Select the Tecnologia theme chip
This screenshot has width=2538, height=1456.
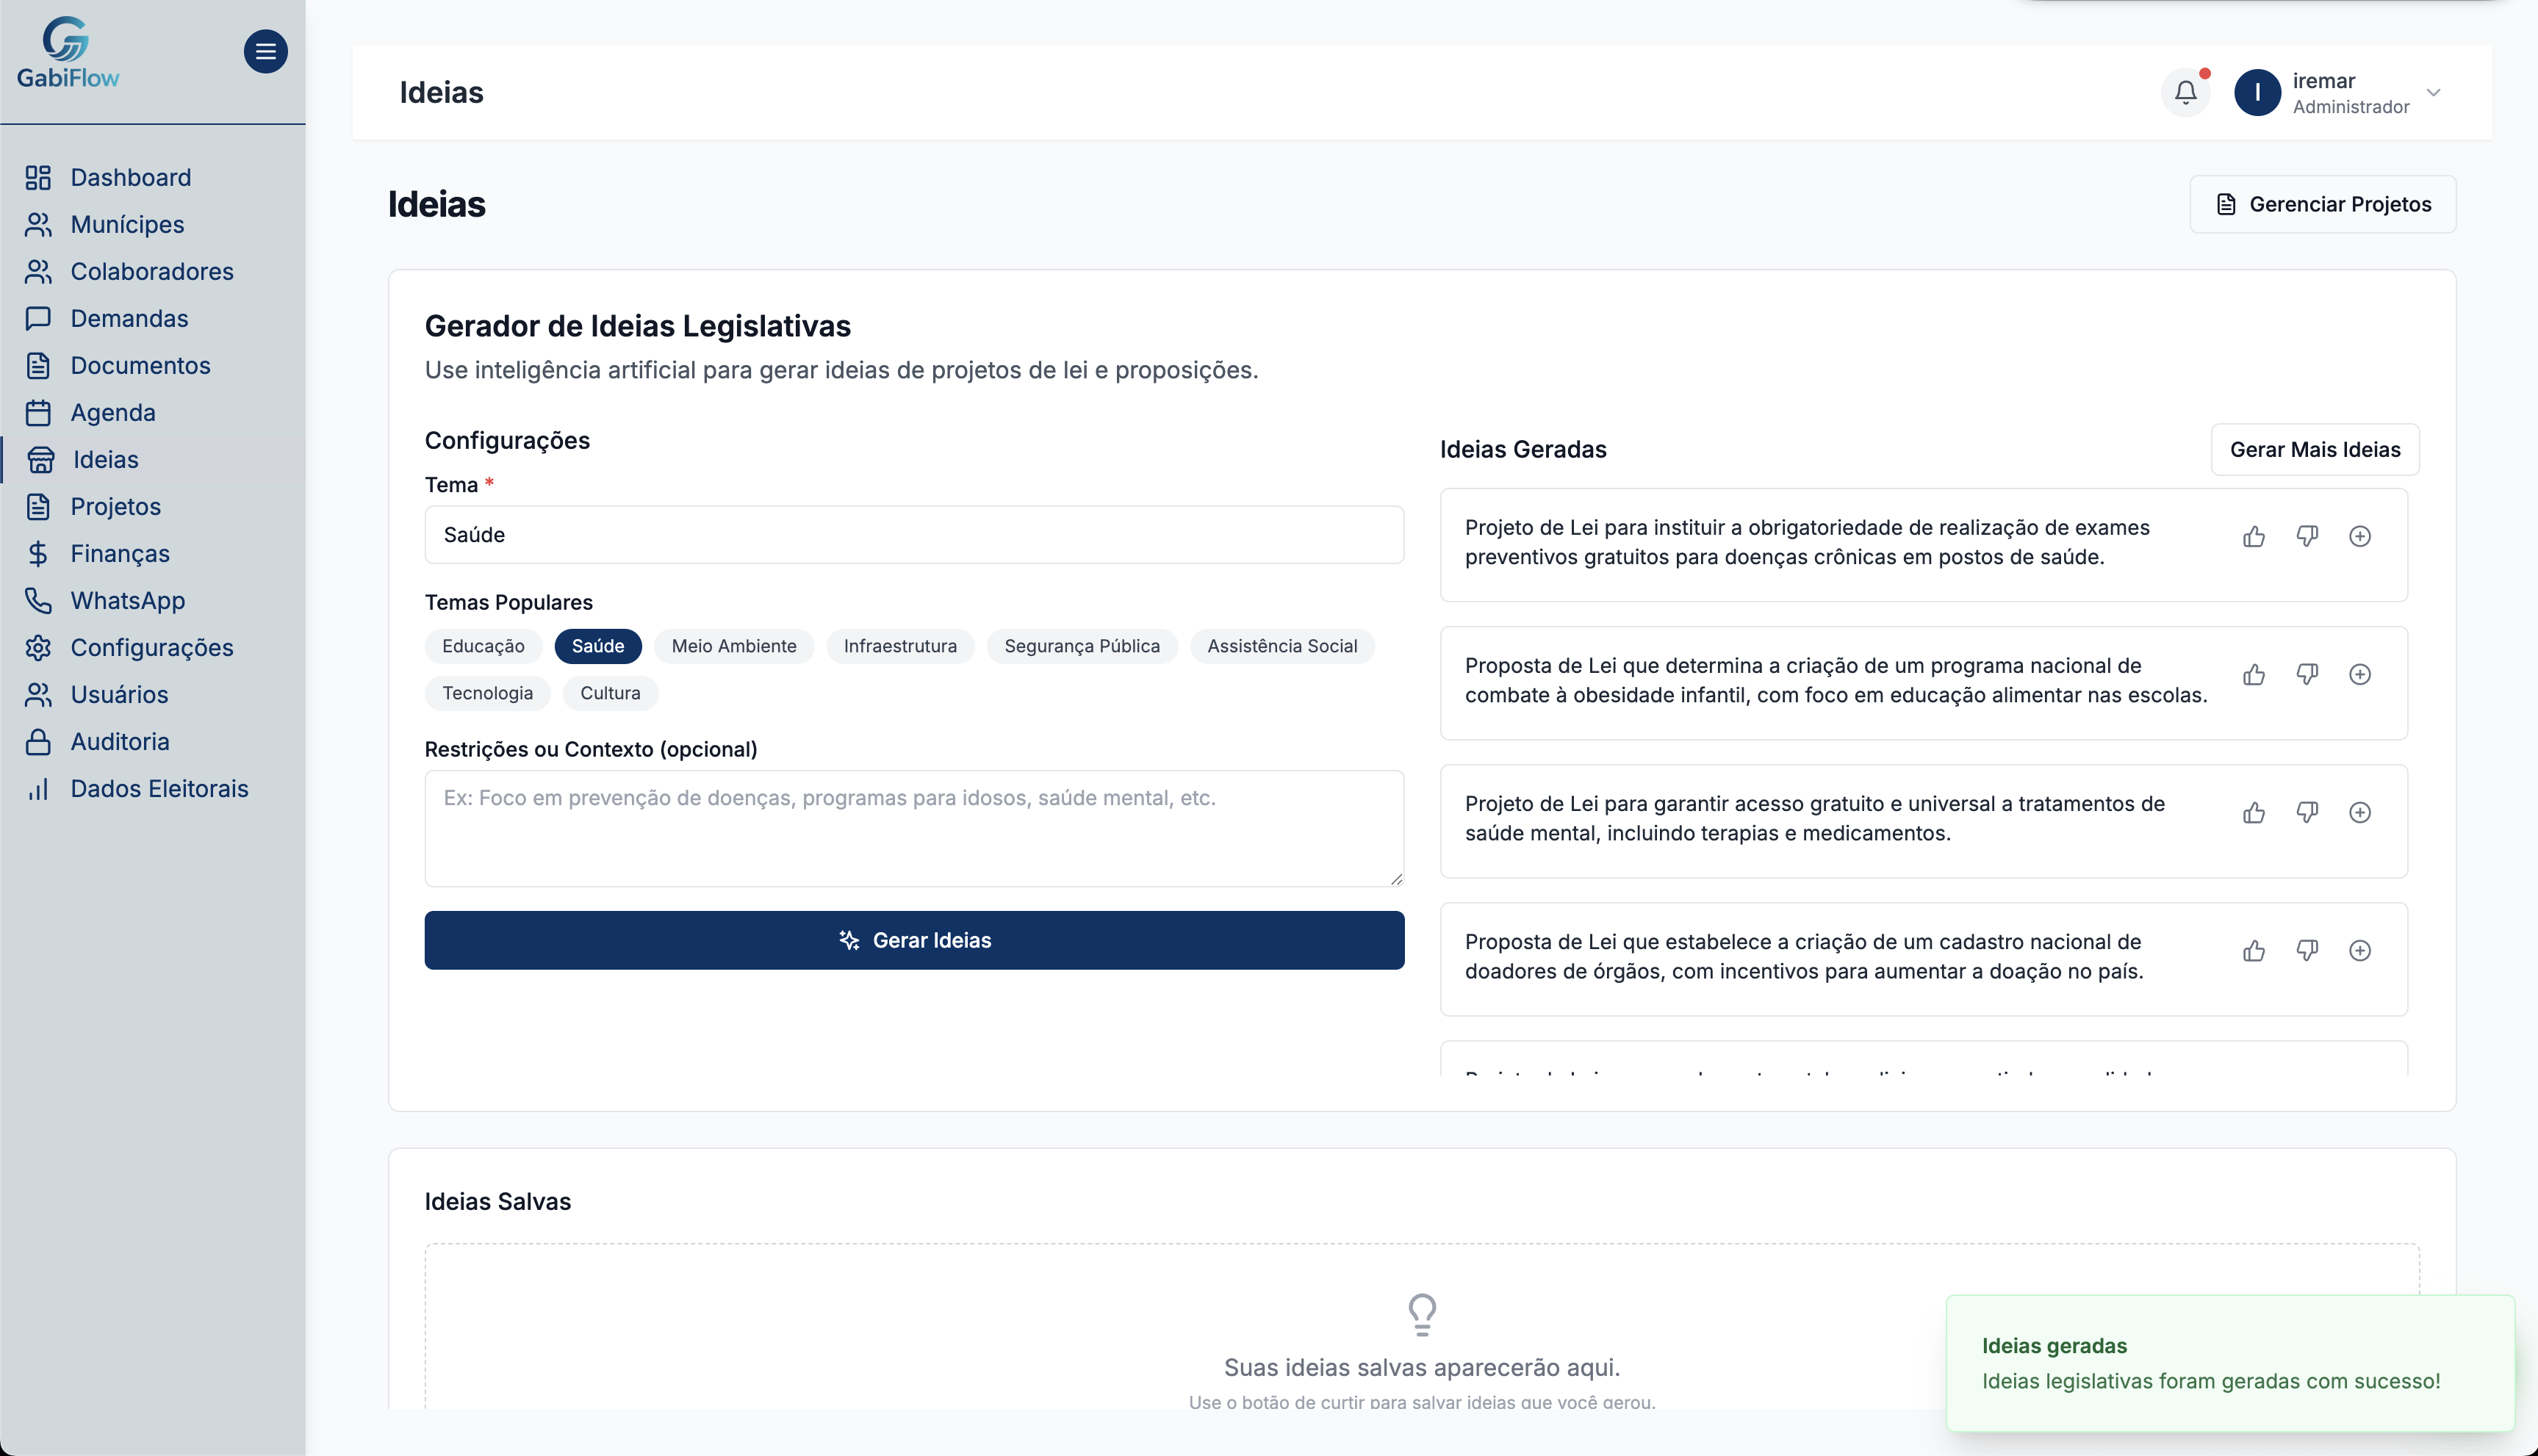[x=487, y=692]
